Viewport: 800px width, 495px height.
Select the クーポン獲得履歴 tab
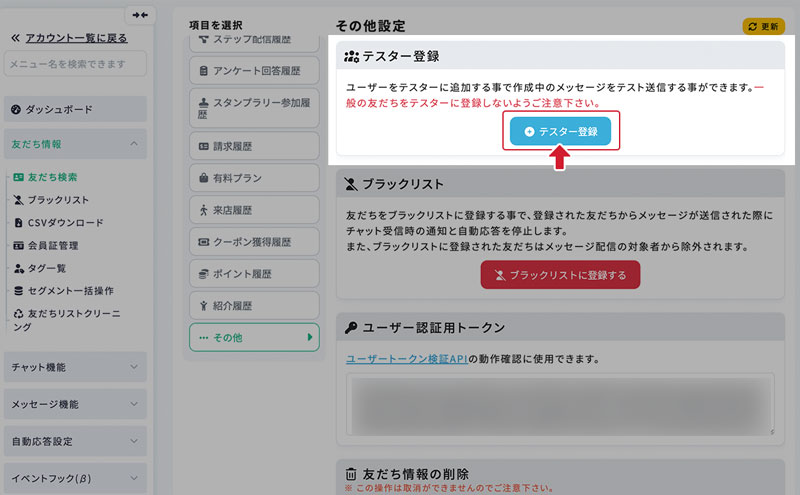point(254,242)
